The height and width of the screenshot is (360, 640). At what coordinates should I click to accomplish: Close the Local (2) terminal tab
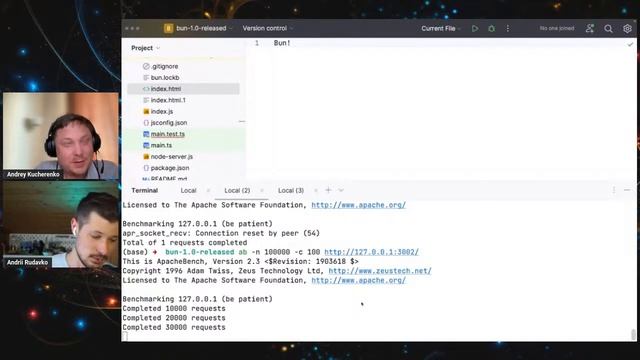click(x=262, y=191)
